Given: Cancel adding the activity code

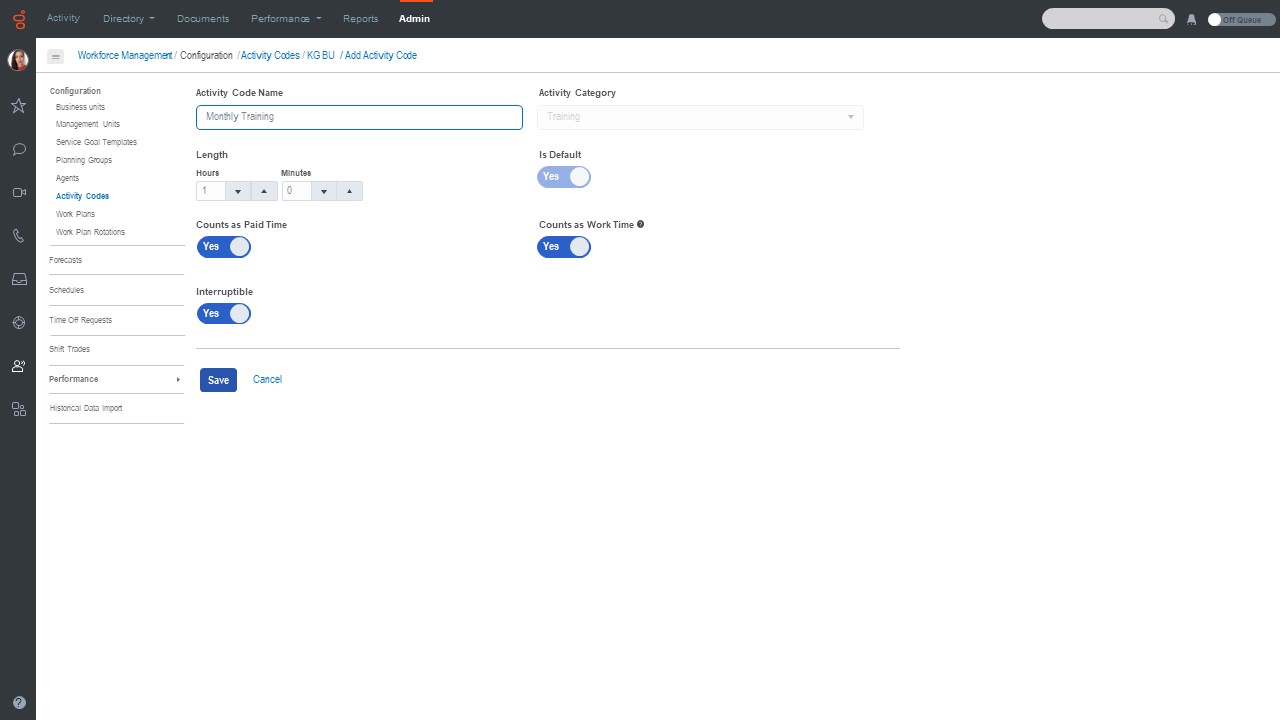Looking at the screenshot, I should 267,380.
